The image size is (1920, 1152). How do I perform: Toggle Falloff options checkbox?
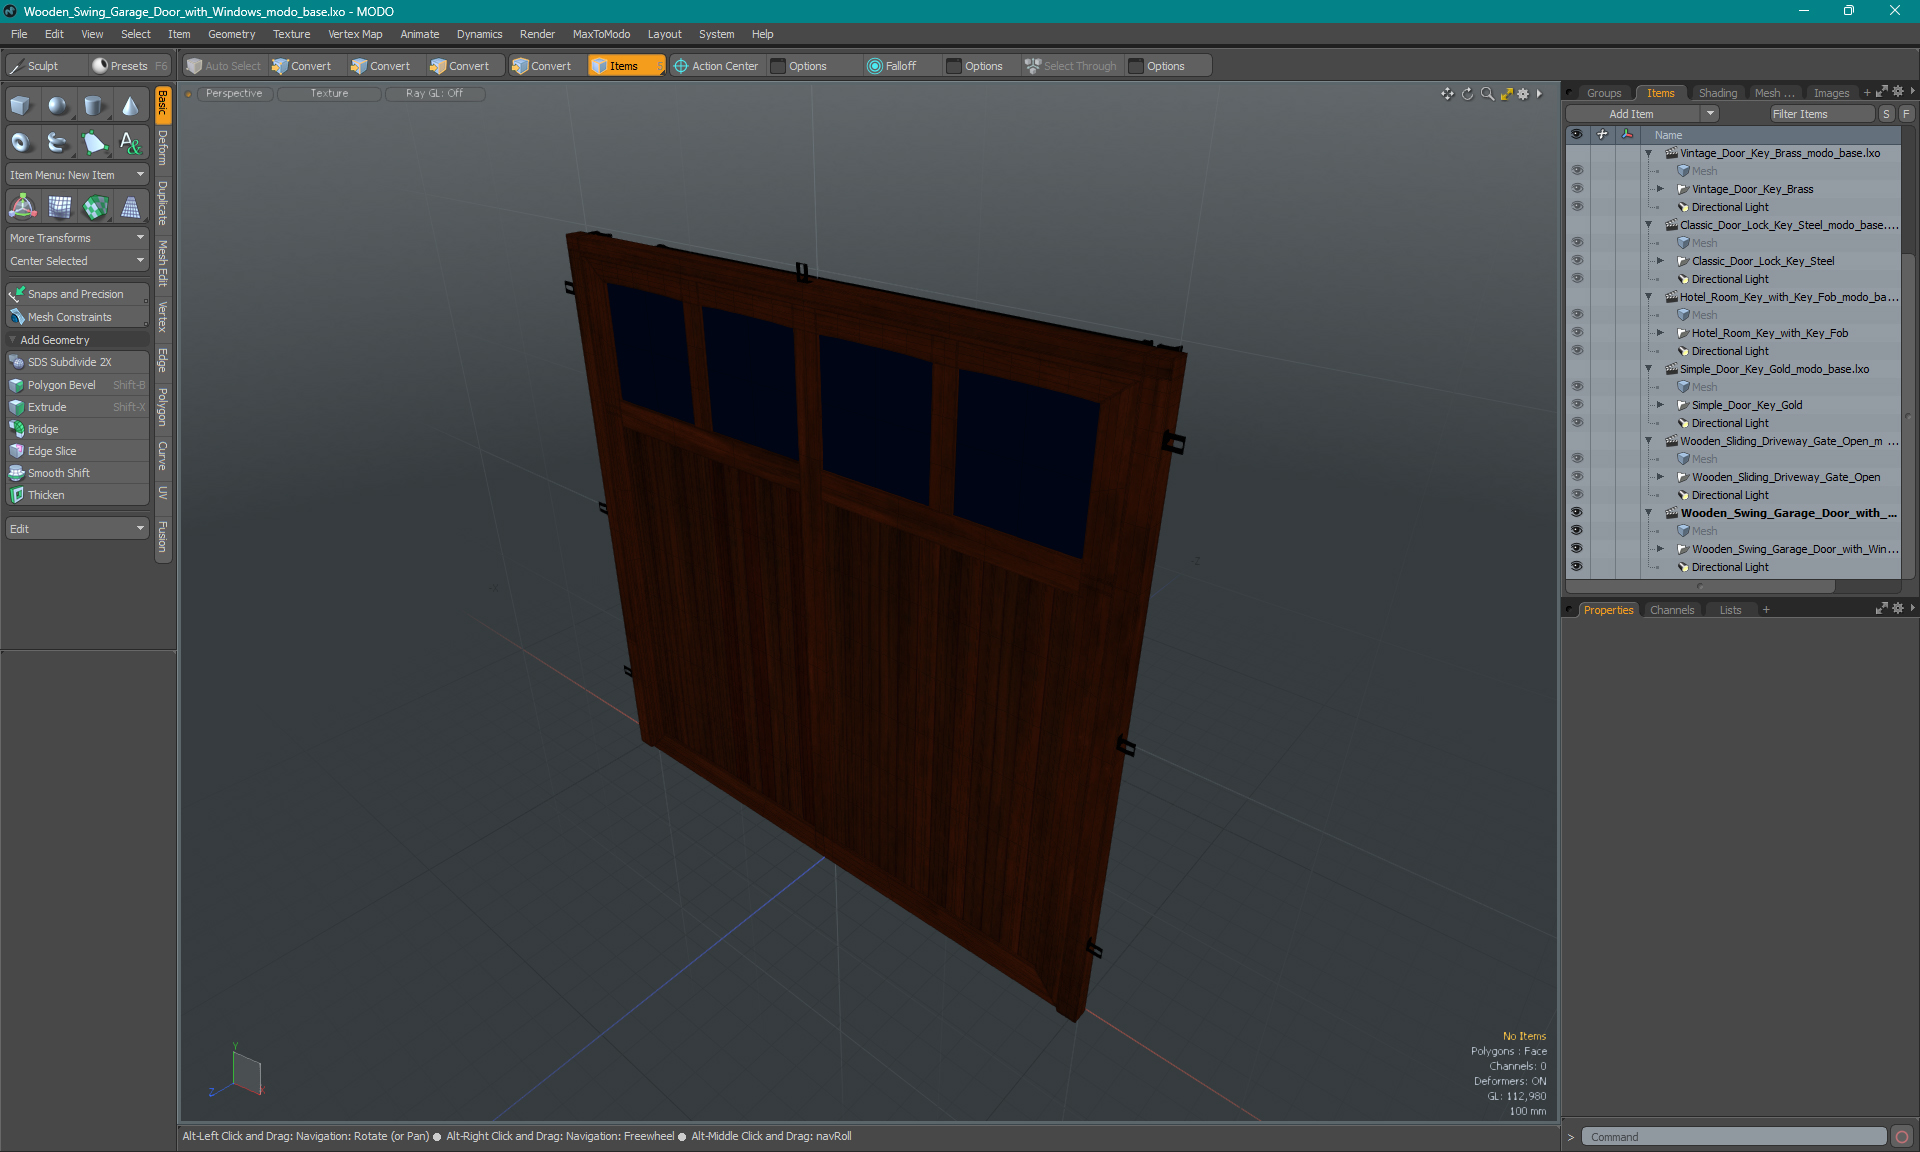pyautogui.click(x=954, y=66)
